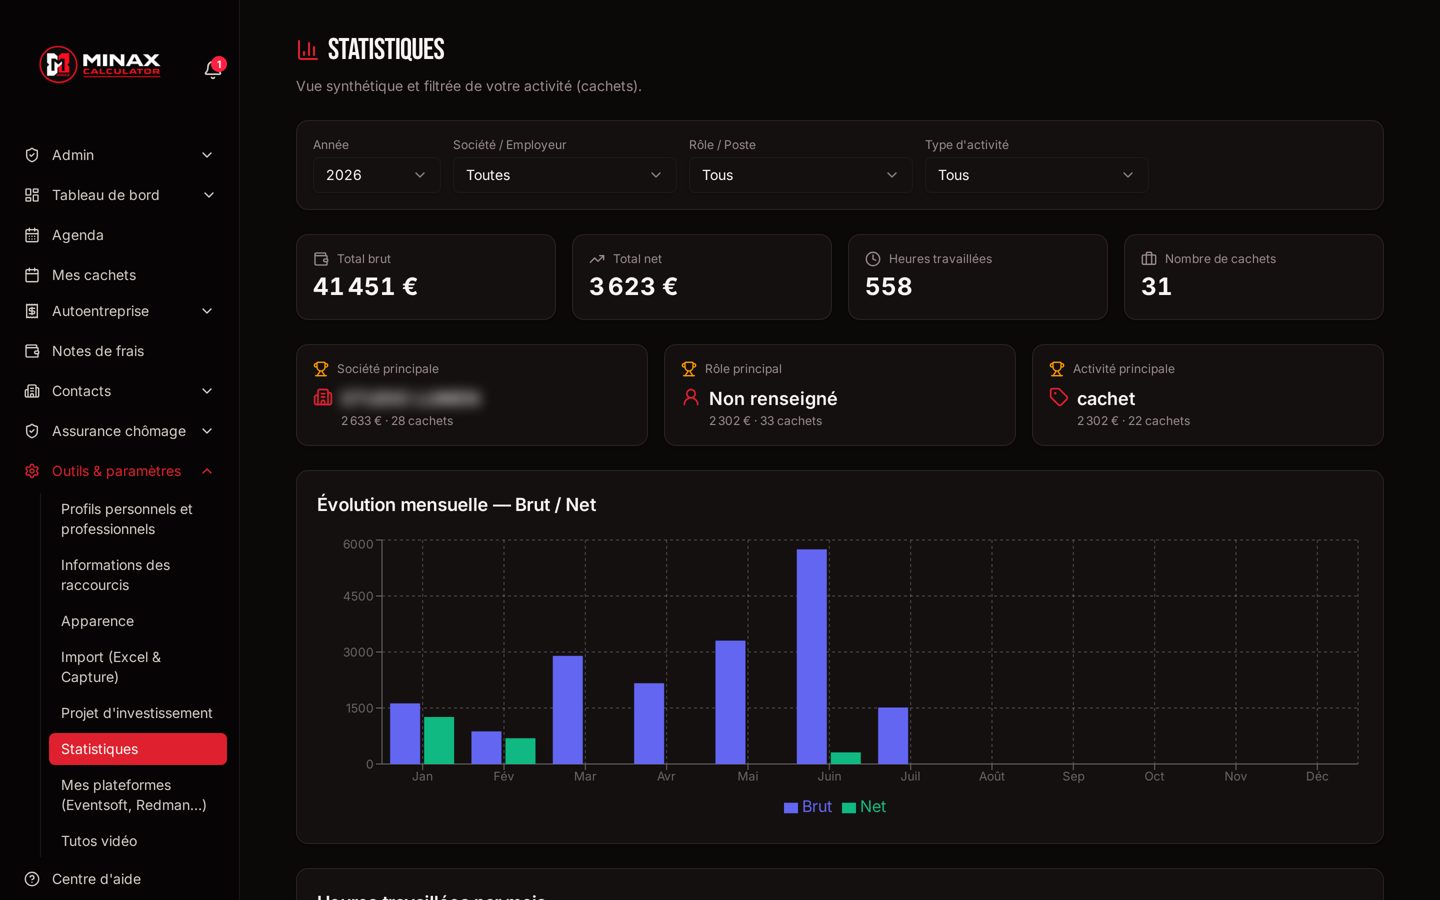Click the text 2 302 € · 33 cachets
Image resolution: width=1440 pixels, height=900 pixels.
pyautogui.click(x=765, y=421)
